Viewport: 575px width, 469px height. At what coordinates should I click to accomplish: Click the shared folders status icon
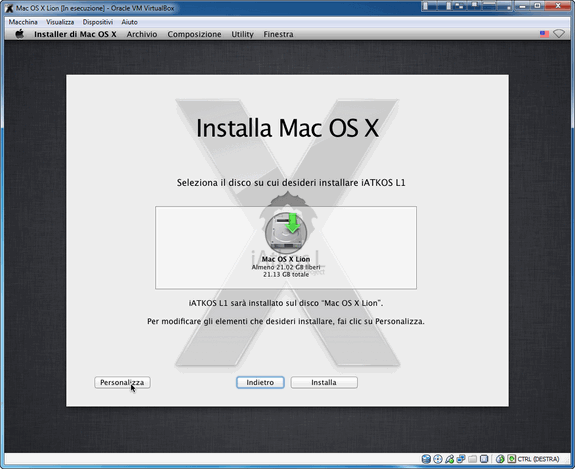[x=472, y=459]
